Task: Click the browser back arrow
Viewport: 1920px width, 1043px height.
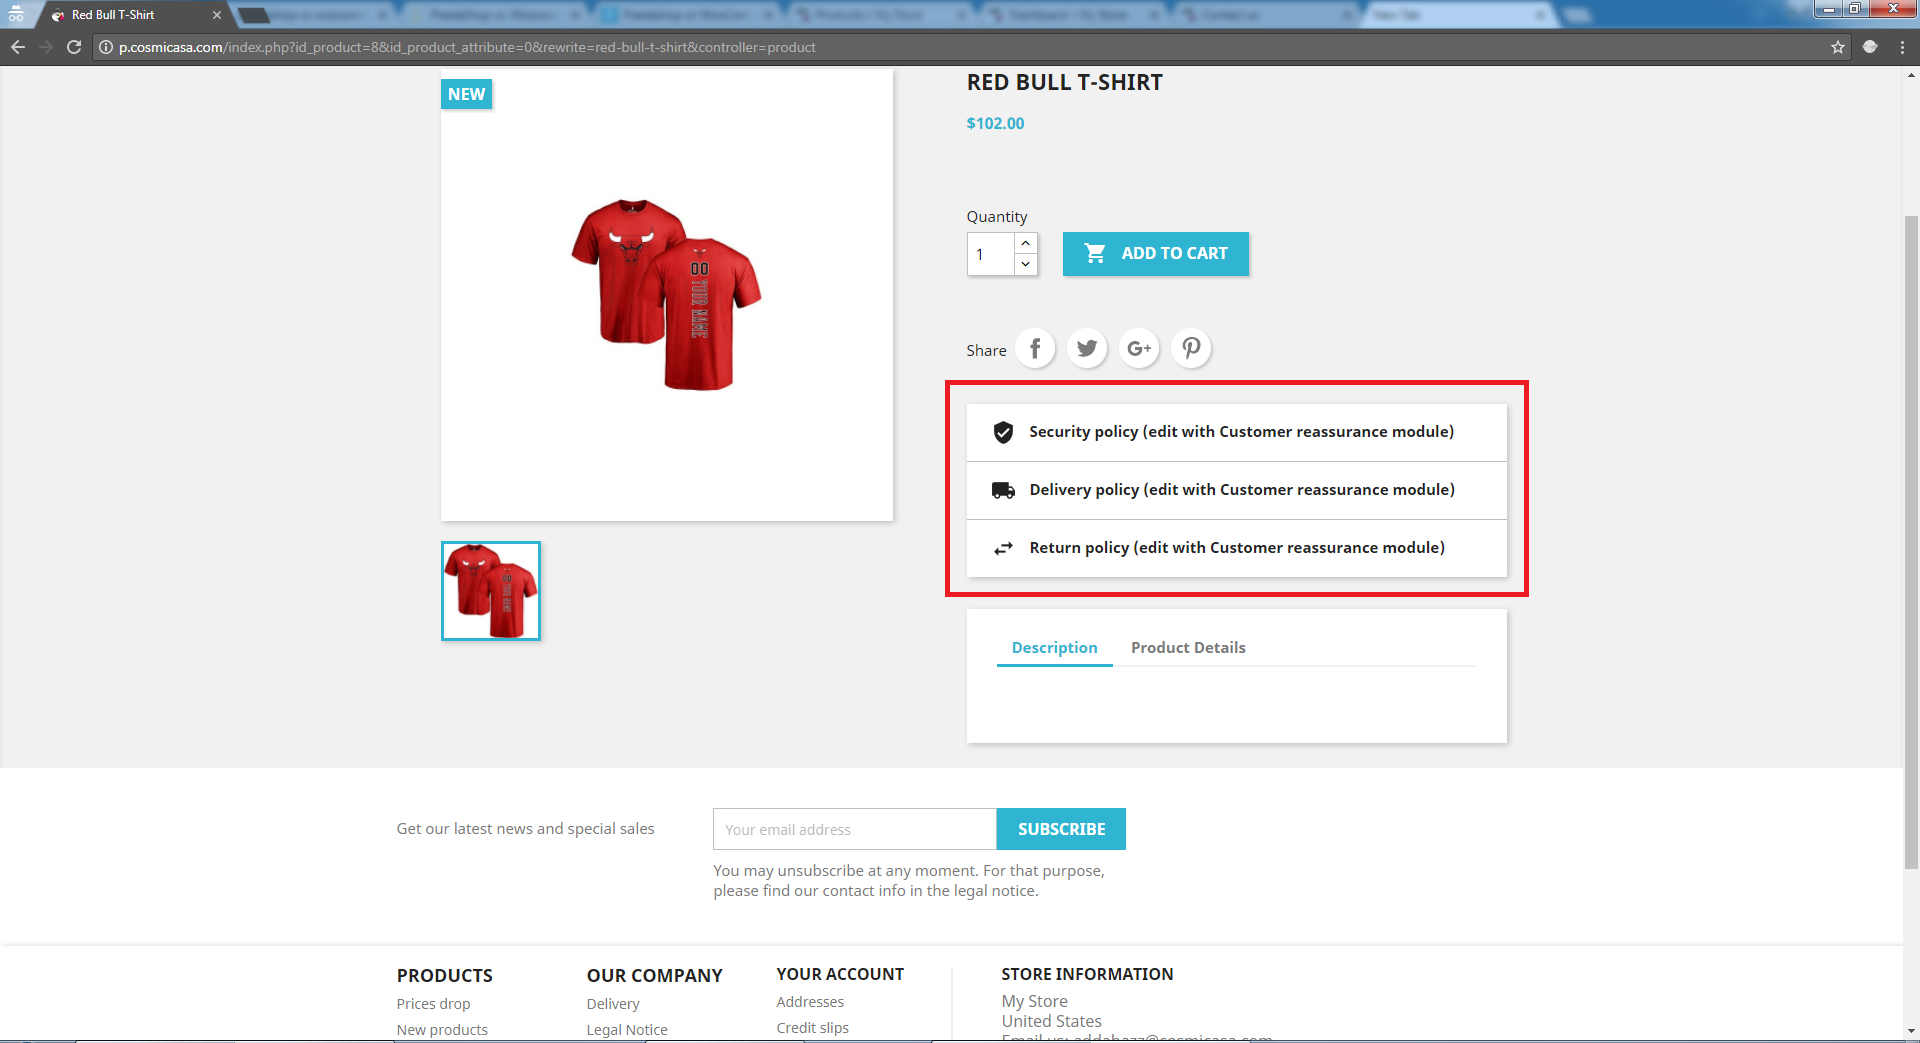Action: 18,47
